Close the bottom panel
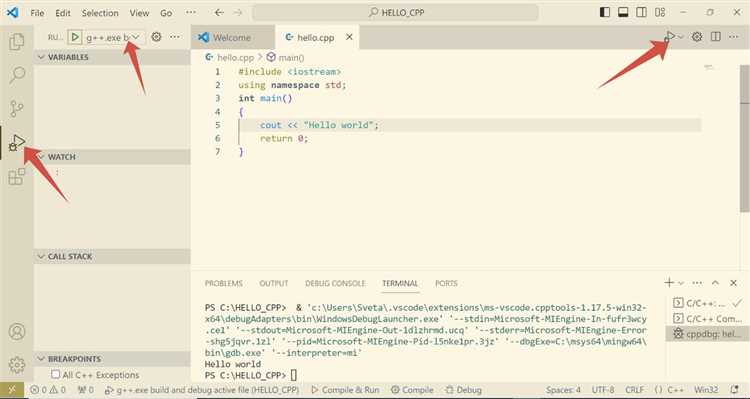This screenshot has width=750, height=399. [733, 283]
